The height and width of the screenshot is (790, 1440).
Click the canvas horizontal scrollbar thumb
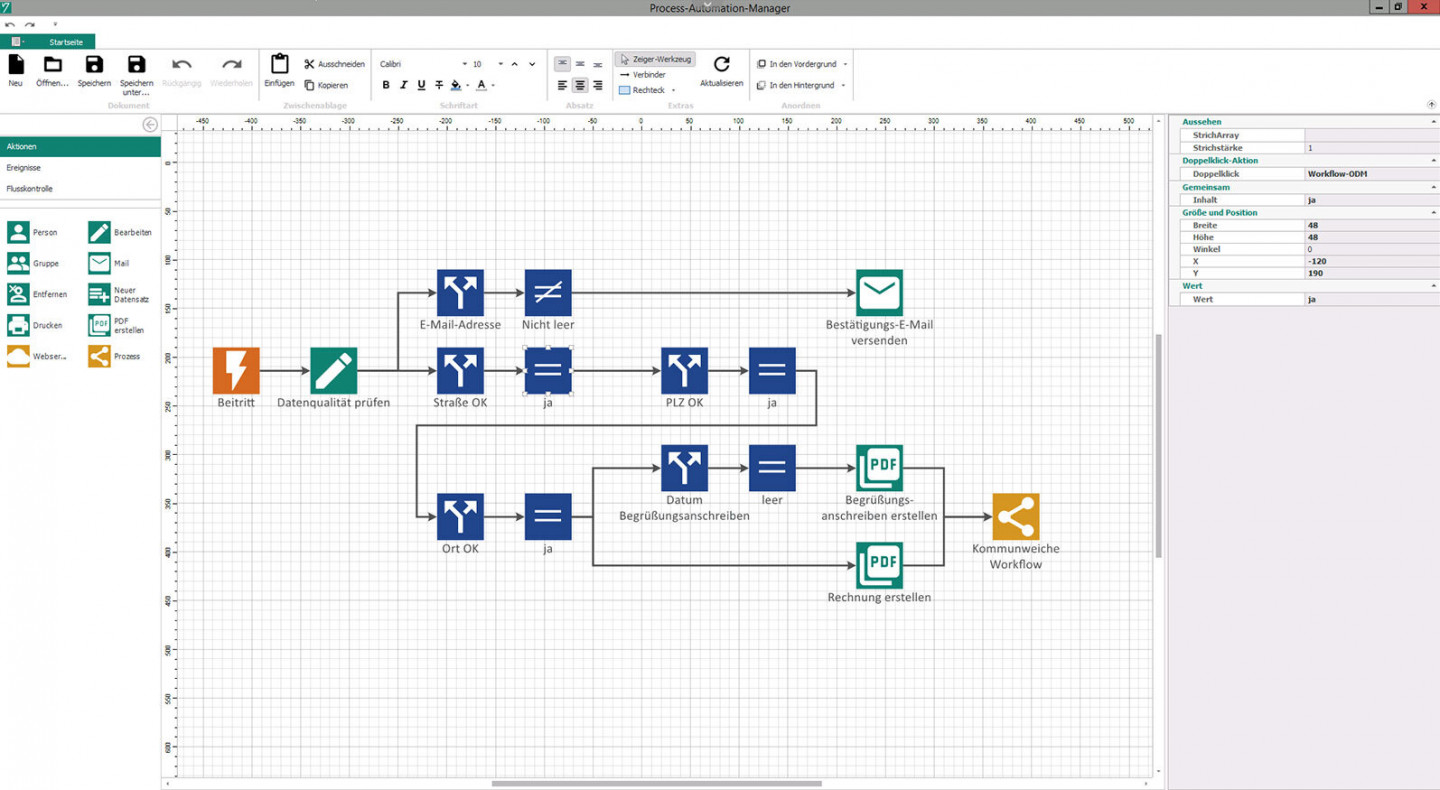tap(656, 784)
